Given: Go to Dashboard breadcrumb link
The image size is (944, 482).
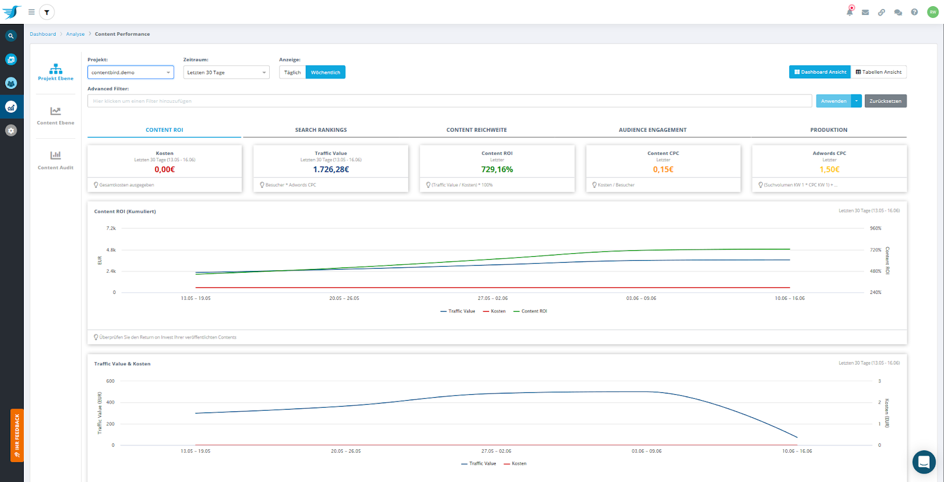Looking at the screenshot, I should point(43,34).
